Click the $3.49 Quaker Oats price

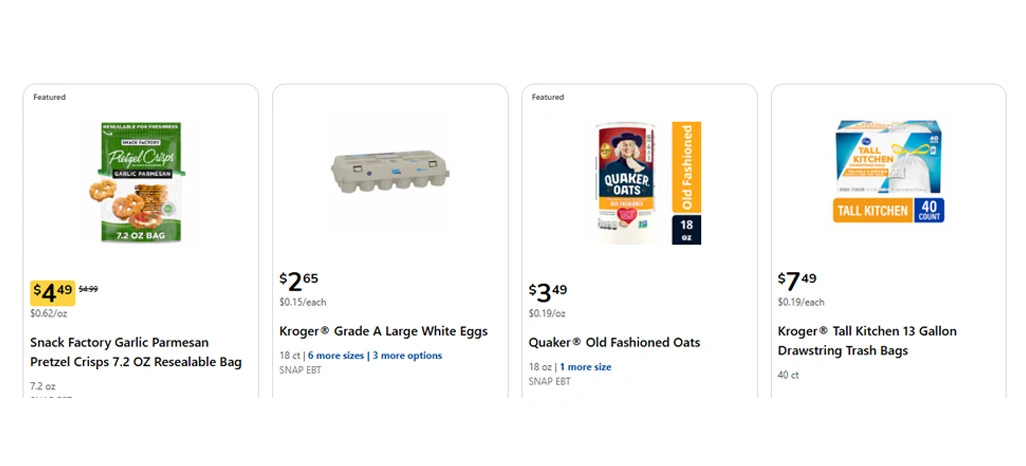(x=548, y=292)
